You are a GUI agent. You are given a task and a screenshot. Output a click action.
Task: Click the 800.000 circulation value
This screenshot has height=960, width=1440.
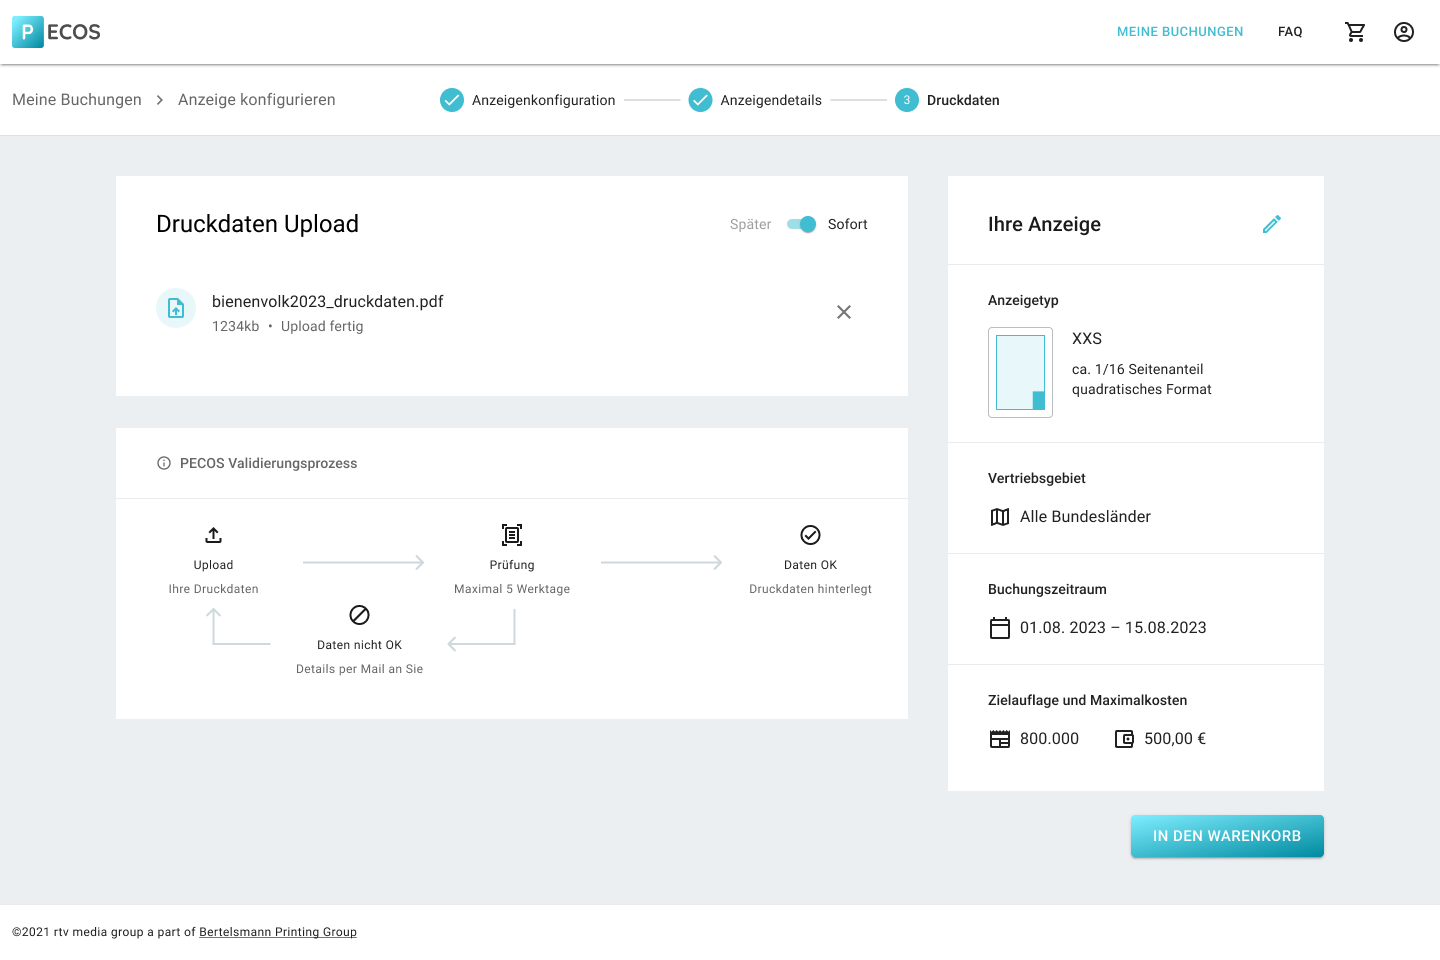coord(1049,739)
